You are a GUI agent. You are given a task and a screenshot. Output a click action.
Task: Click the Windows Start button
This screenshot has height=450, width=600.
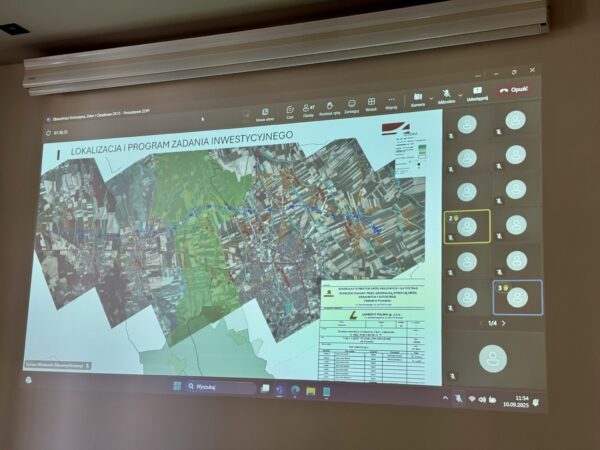(177, 386)
